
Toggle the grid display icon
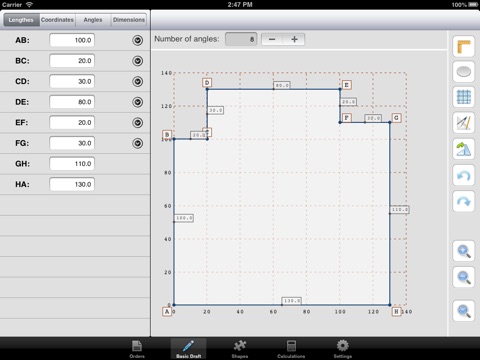coord(463,97)
